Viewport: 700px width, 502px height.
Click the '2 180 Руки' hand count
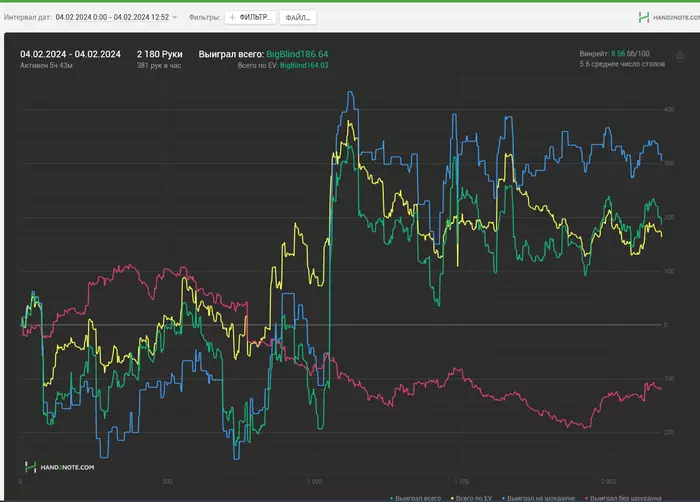[159, 54]
